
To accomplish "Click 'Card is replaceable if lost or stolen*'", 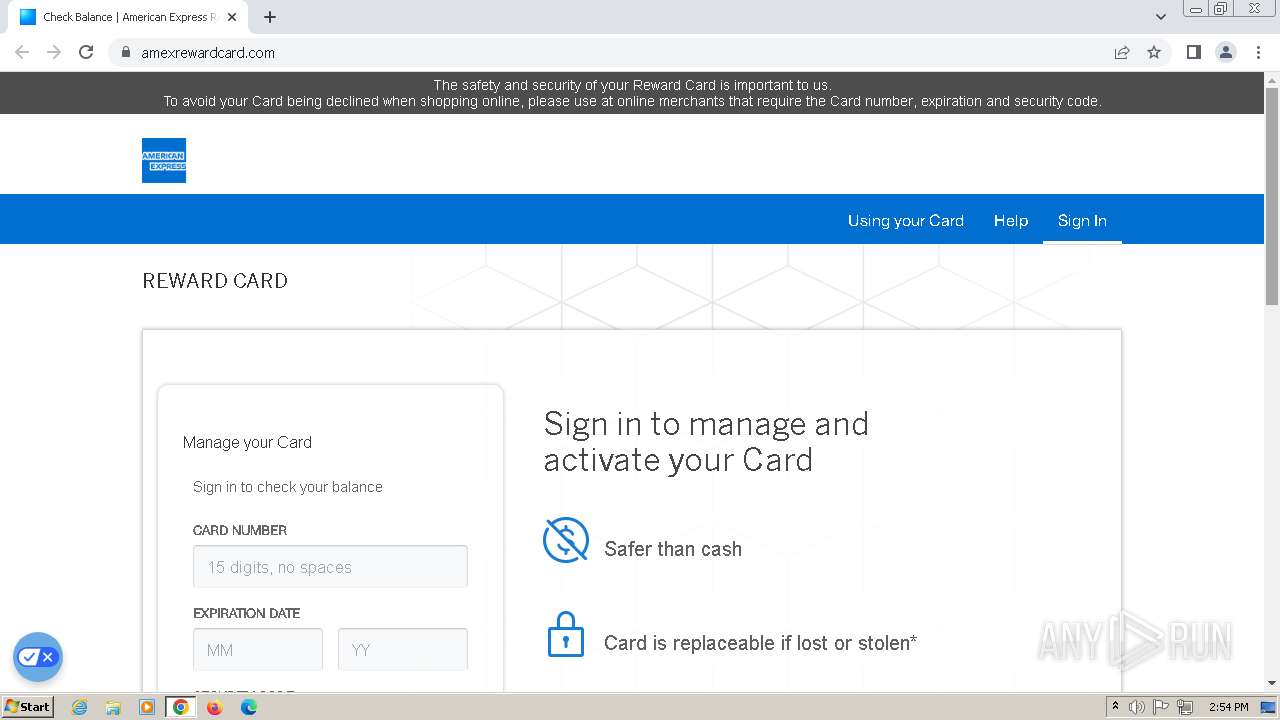I will (x=760, y=643).
